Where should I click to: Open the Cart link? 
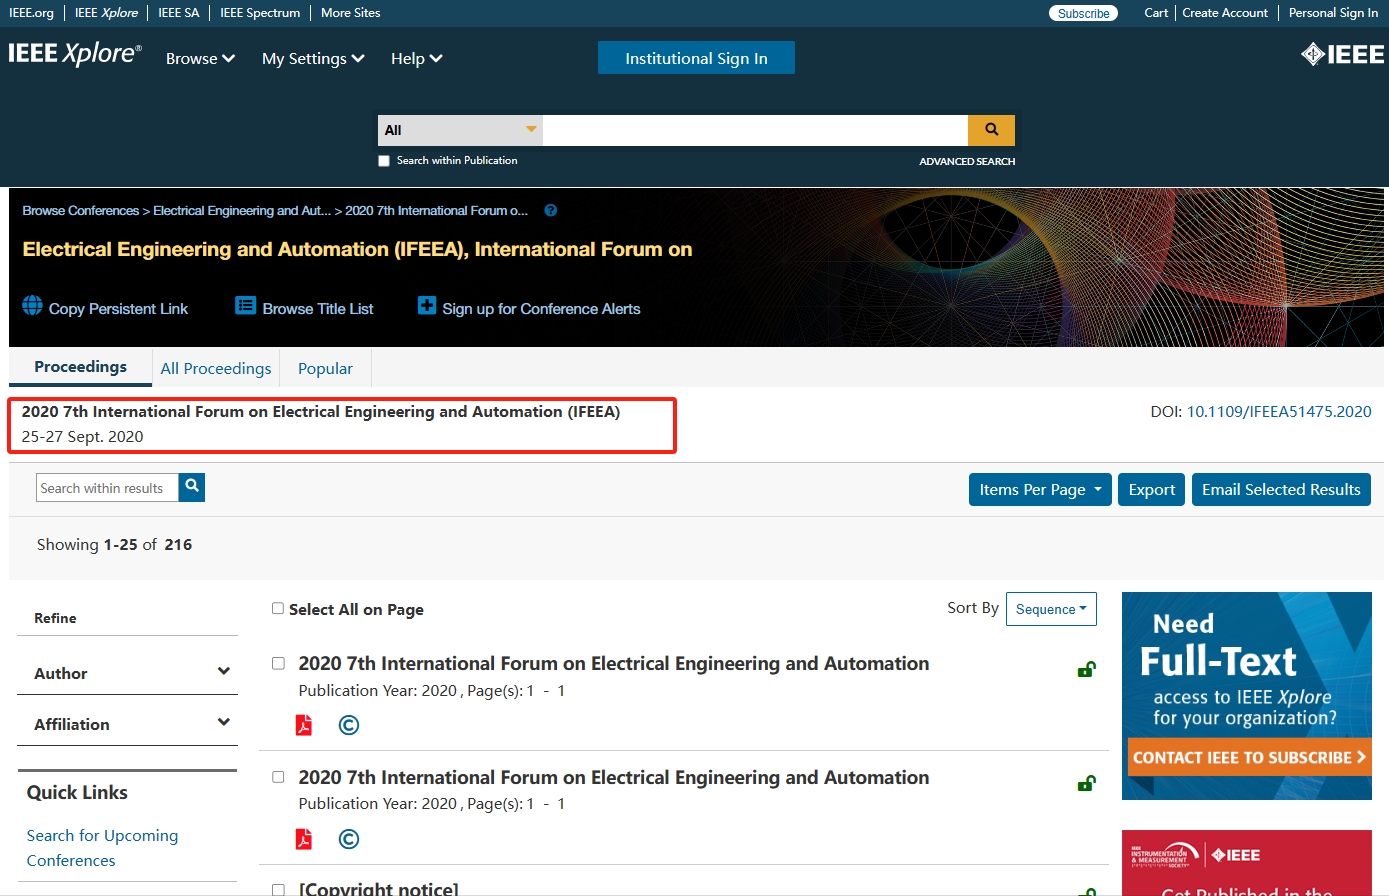[1156, 13]
